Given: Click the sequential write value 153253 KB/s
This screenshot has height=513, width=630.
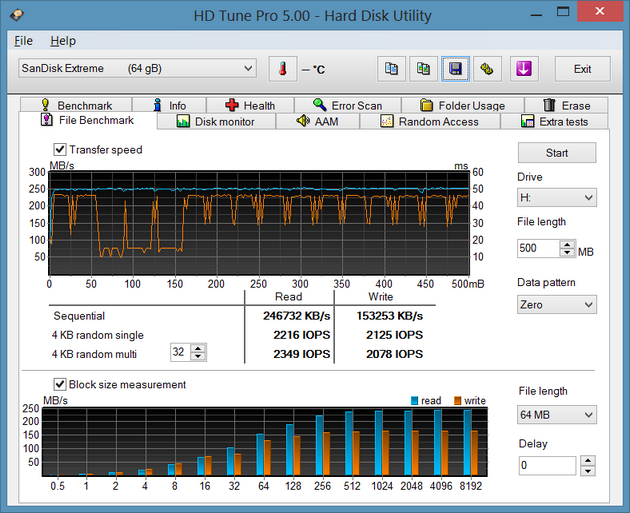Looking at the screenshot, I should (x=390, y=316).
